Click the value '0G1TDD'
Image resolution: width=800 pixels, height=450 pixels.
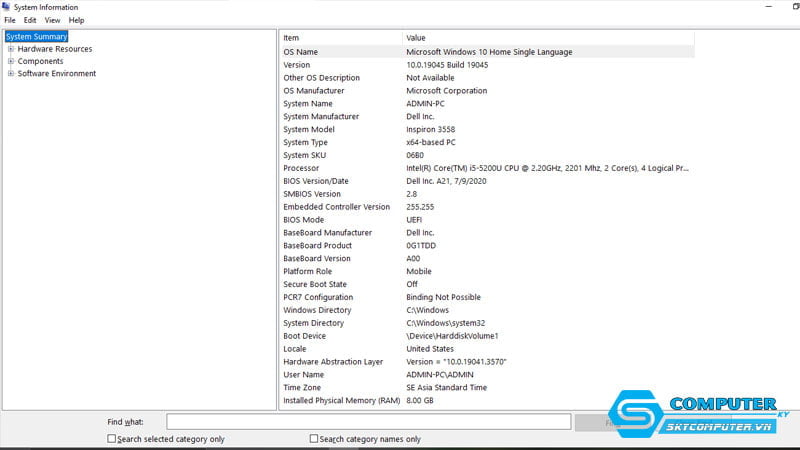click(x=421, y=245)
